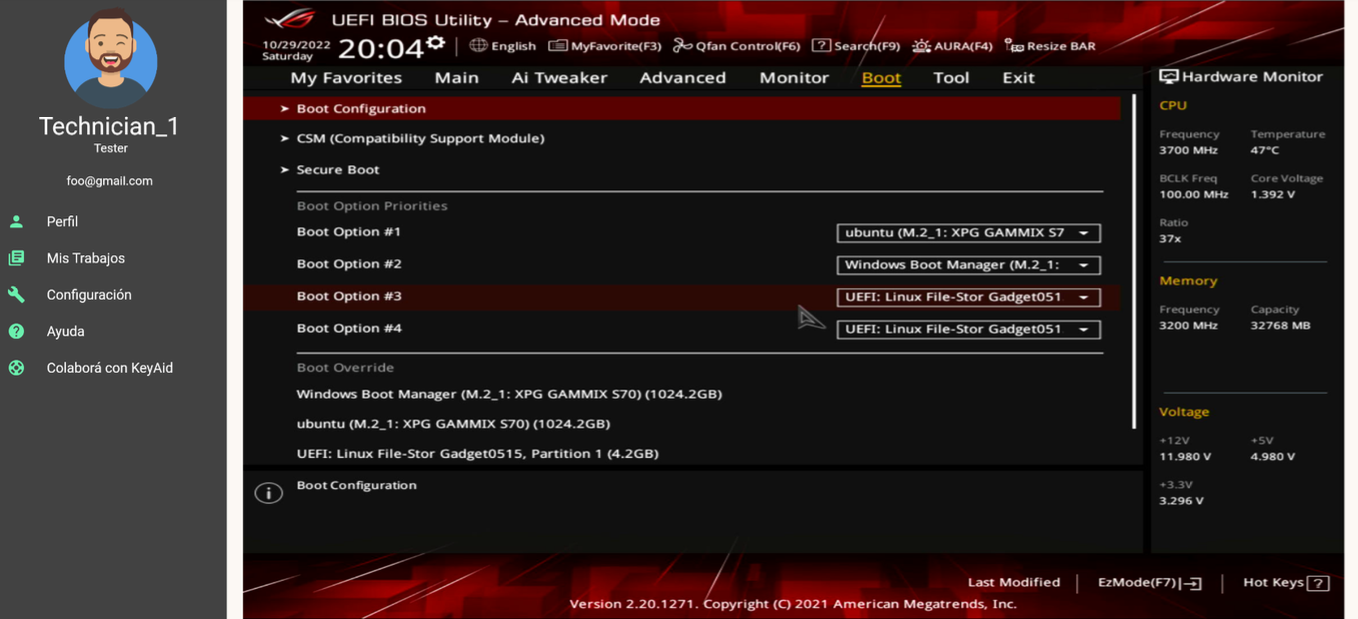The image size is (1358, 619).
Task: Click the Hot Keys question mark icon
Action: [x=1318, y=583]
